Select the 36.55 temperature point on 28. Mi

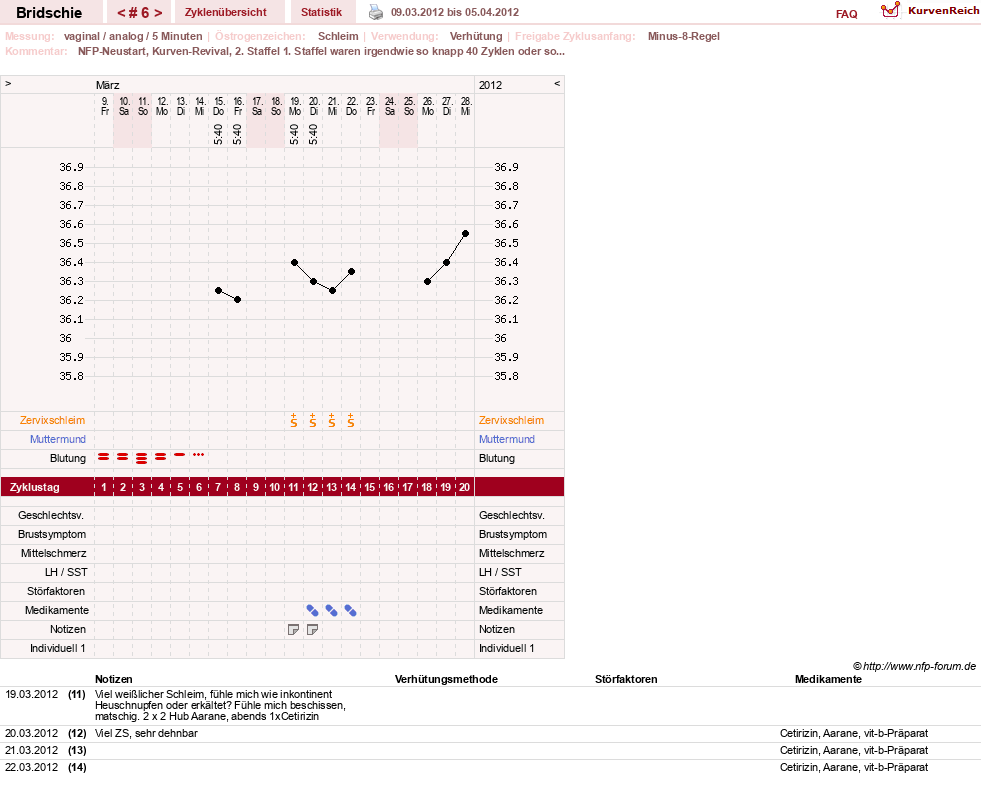465,233
